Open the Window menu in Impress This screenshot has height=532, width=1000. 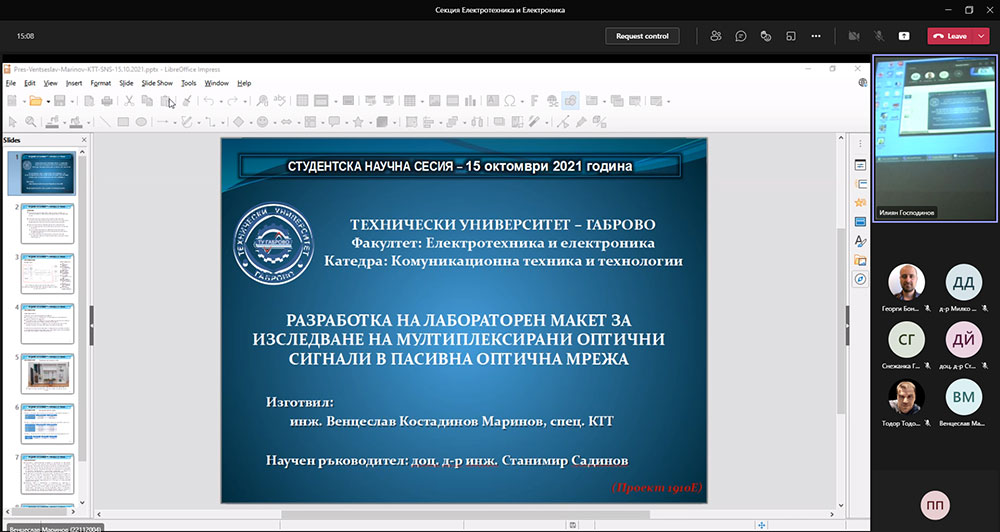point(217,83)
